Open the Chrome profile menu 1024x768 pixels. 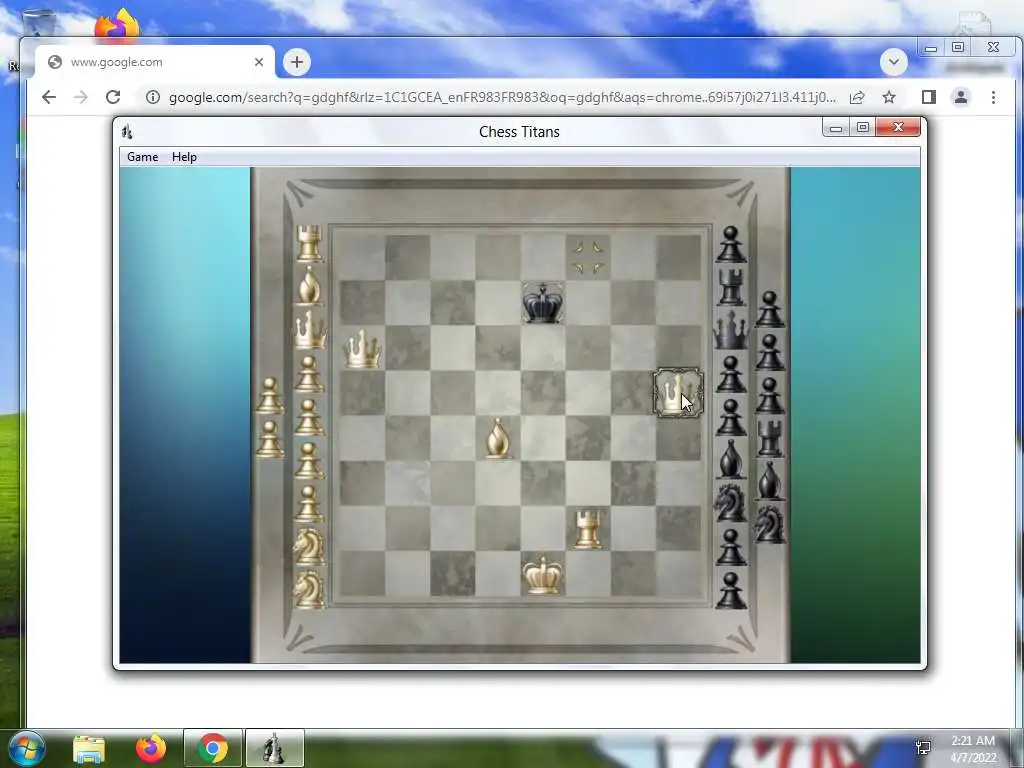961,97
